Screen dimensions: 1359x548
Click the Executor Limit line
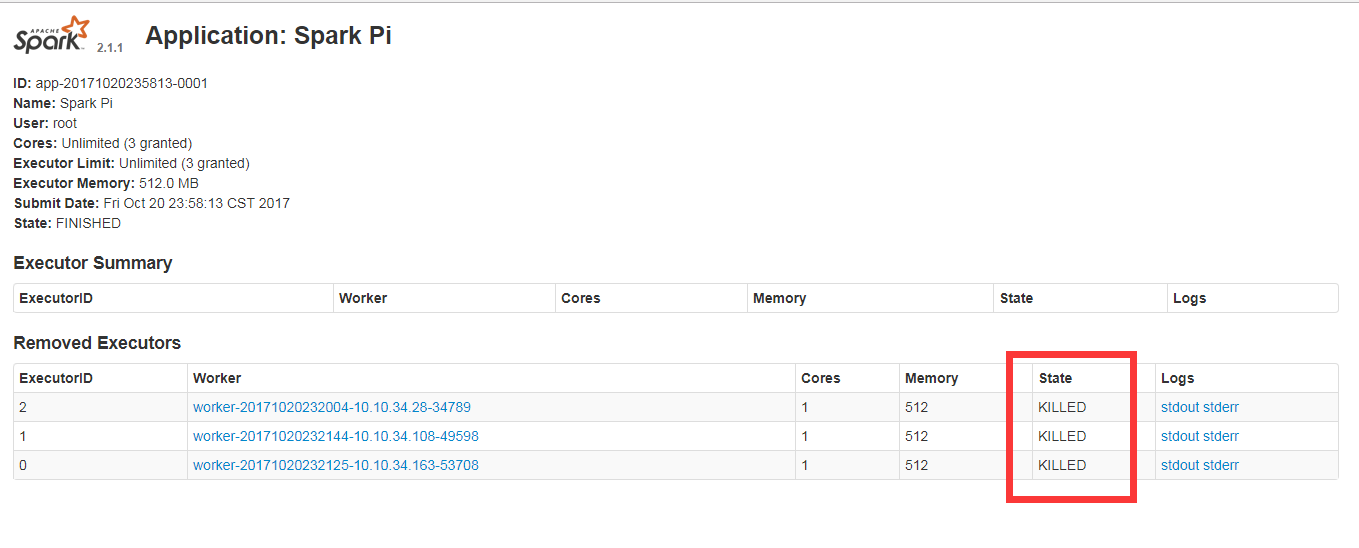pyautogui.click(x=131, y=163)
